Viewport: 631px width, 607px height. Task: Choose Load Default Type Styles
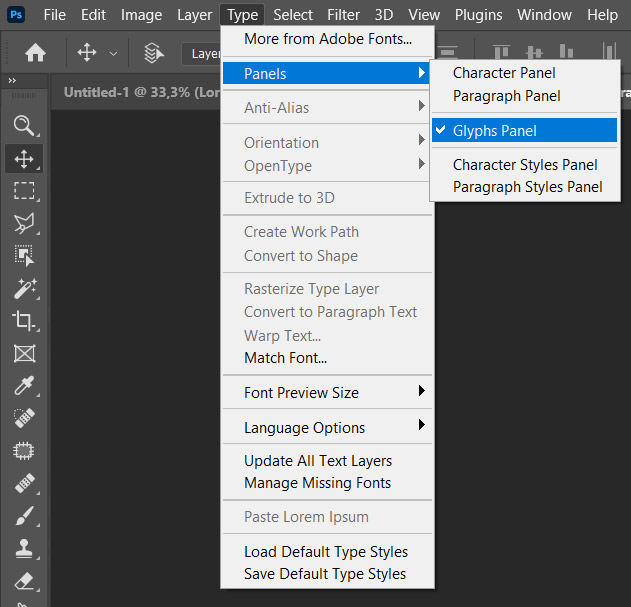tap(327, 551)
